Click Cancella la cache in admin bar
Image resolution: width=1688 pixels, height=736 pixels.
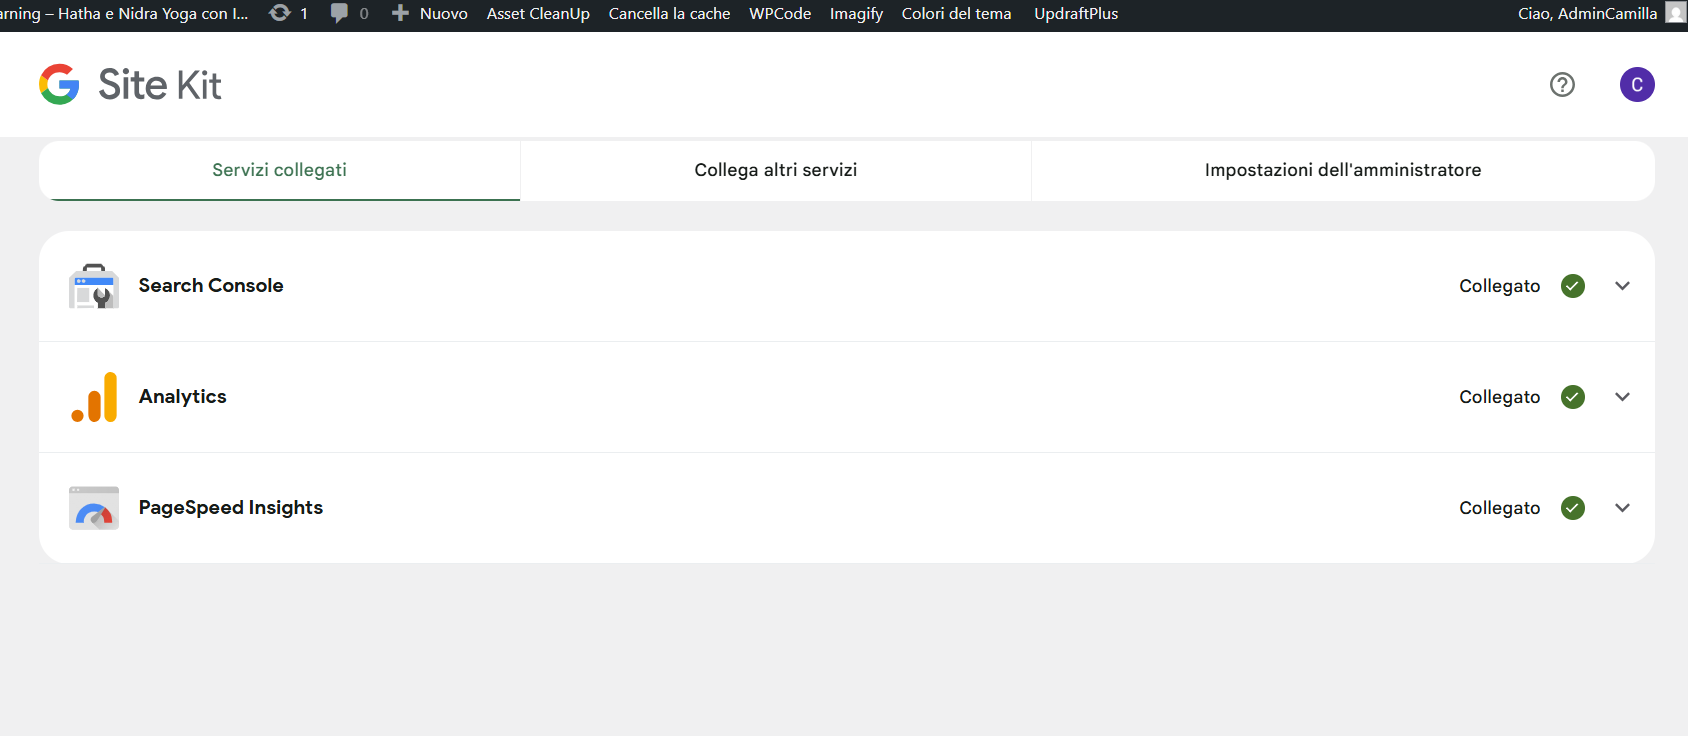click(x=669, y=14)
